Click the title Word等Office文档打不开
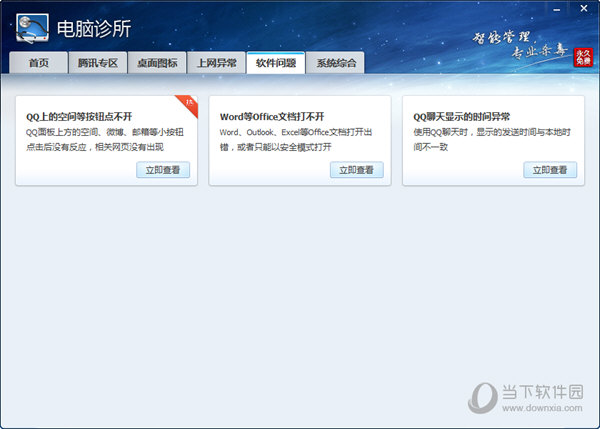Screen dimensions: 600x429 [272, 117]
